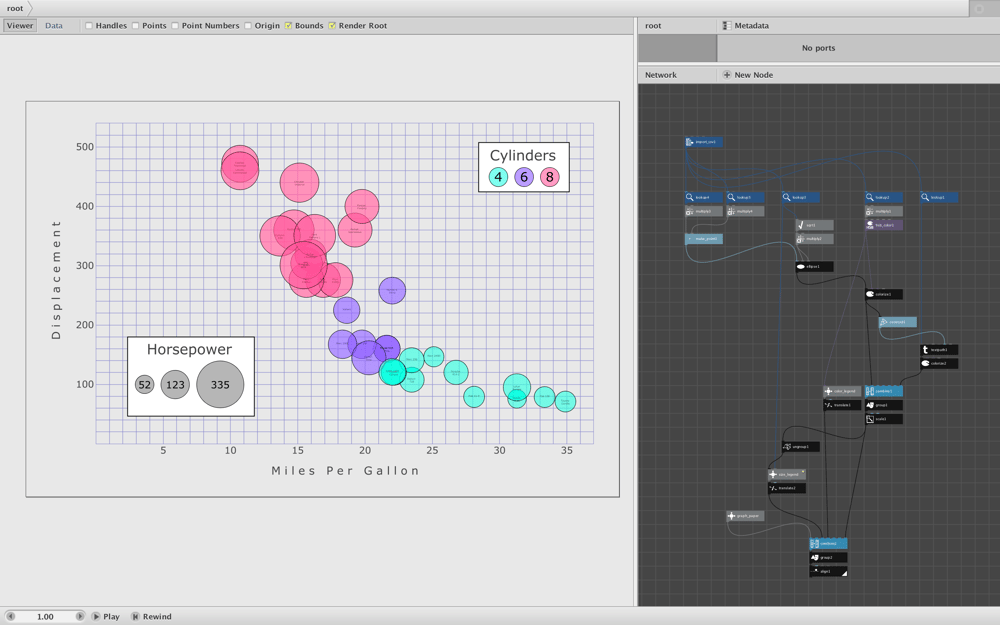Select the multiply1 node
Viewport: 1000px width, 625px height.
coord(883,211)
